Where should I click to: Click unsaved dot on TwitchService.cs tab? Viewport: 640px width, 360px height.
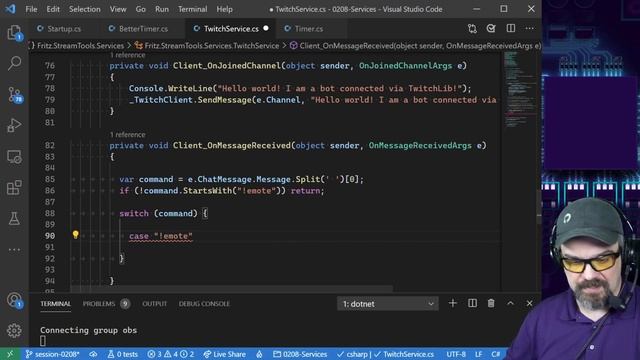266,28
